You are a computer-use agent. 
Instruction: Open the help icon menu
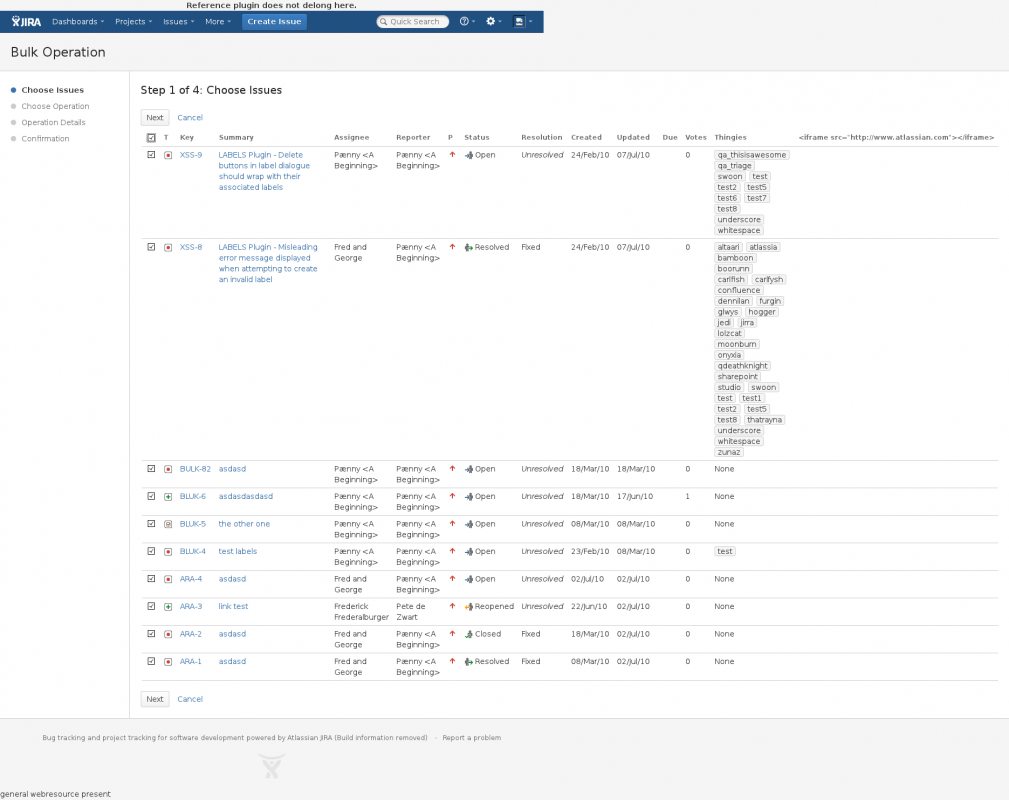click(467, 21)
